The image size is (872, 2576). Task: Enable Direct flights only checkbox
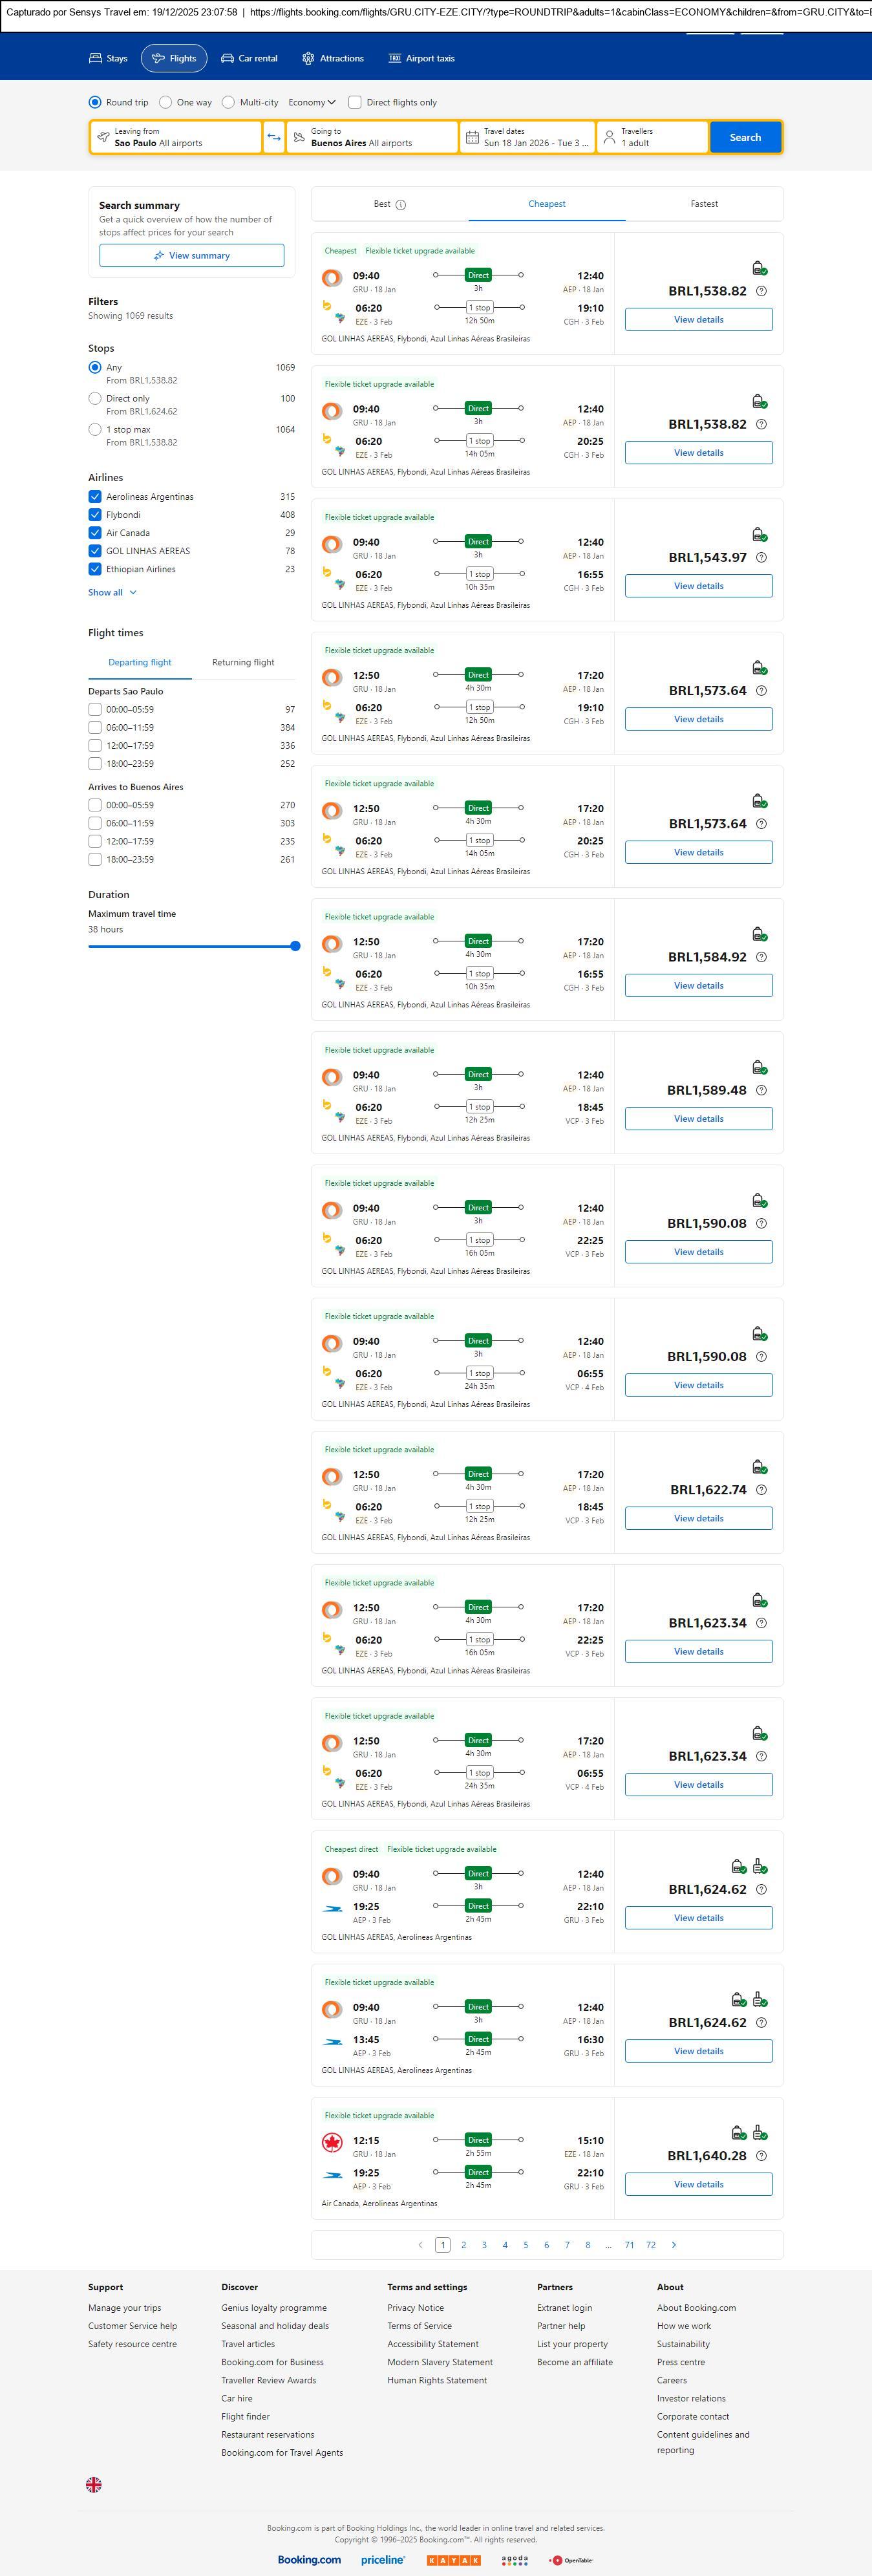[355, 102]
